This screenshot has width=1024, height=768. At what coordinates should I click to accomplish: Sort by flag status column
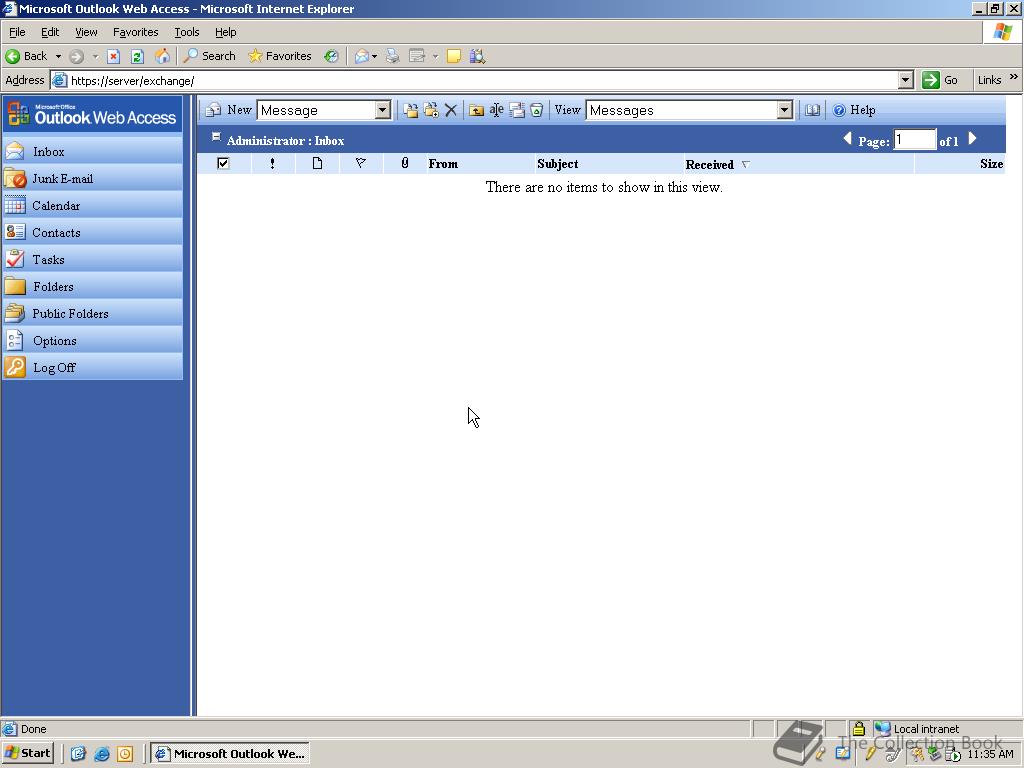pos(360,163)
